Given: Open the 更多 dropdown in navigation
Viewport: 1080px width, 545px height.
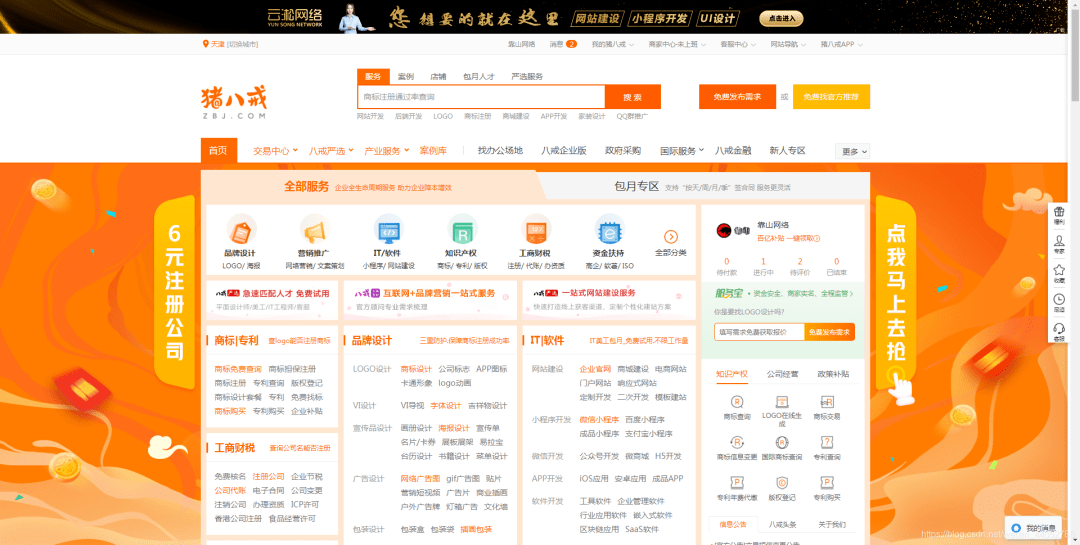Looking at the screenshot, I should click(853, 152).
